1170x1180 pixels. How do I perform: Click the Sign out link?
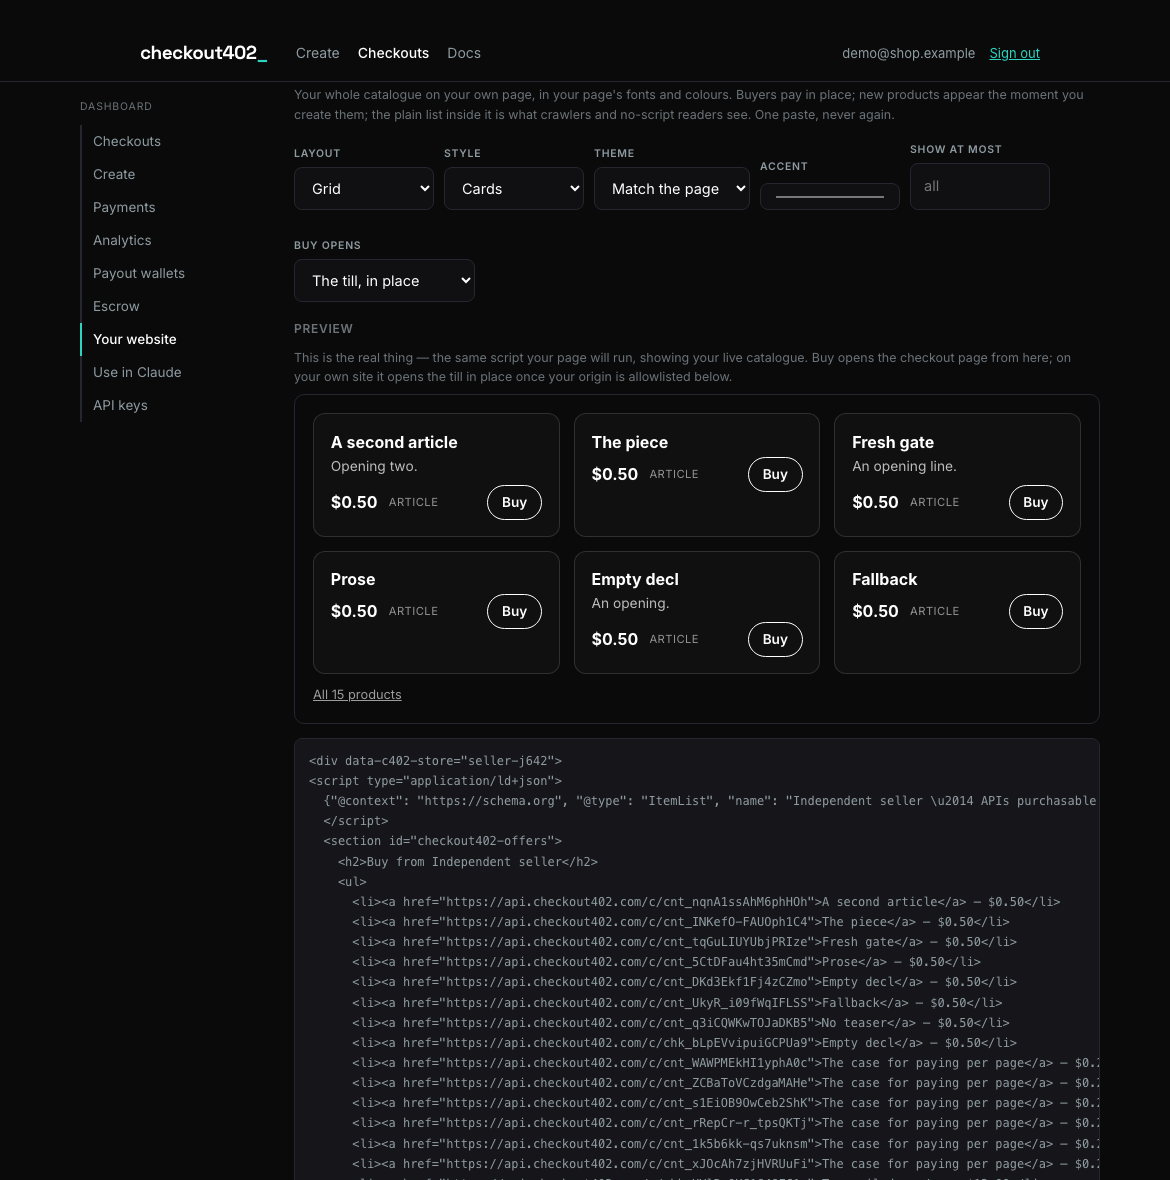[1014, 53]
